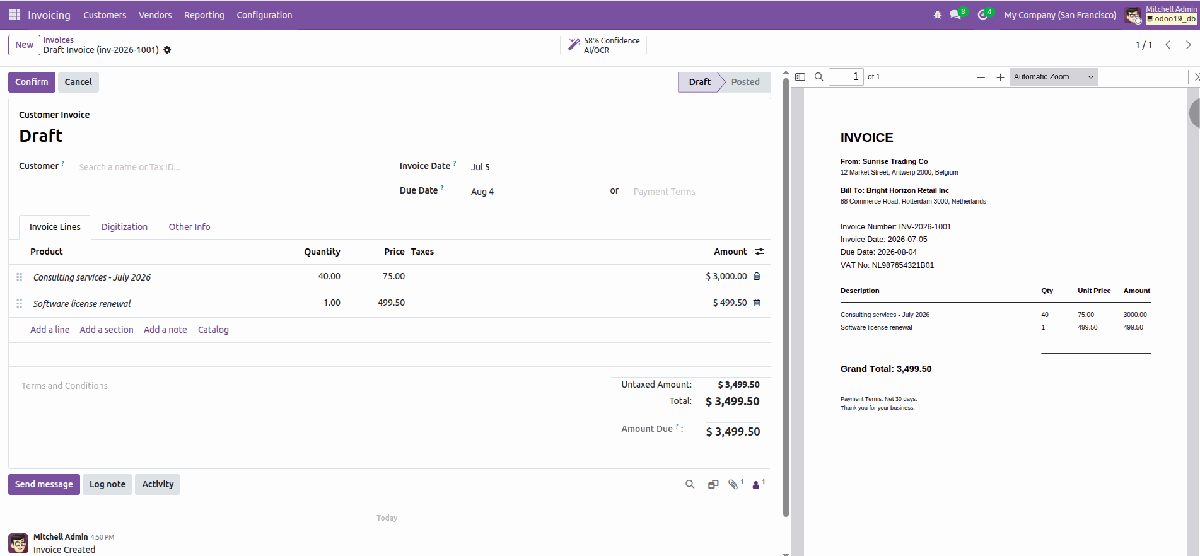Click the Log note button

point(107,484)
